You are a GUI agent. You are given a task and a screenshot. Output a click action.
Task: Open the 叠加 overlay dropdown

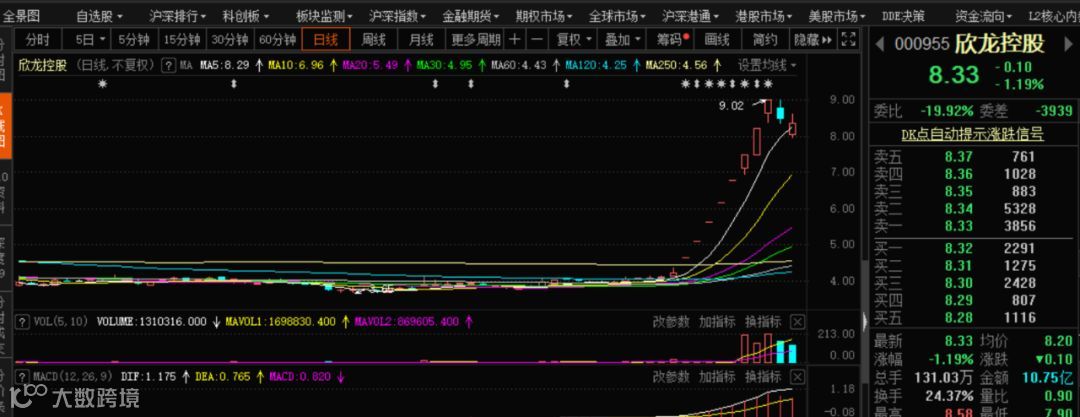[x=622, y=39]
